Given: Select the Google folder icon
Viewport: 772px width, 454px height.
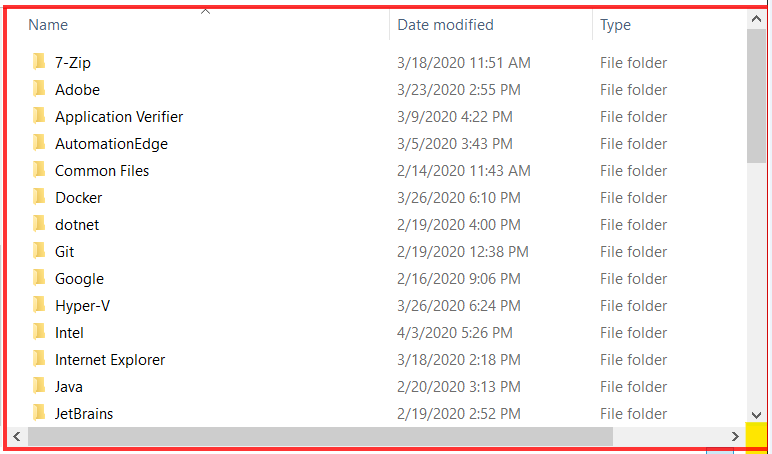Looking at the screenshot, I should click(x=39, y=278).
